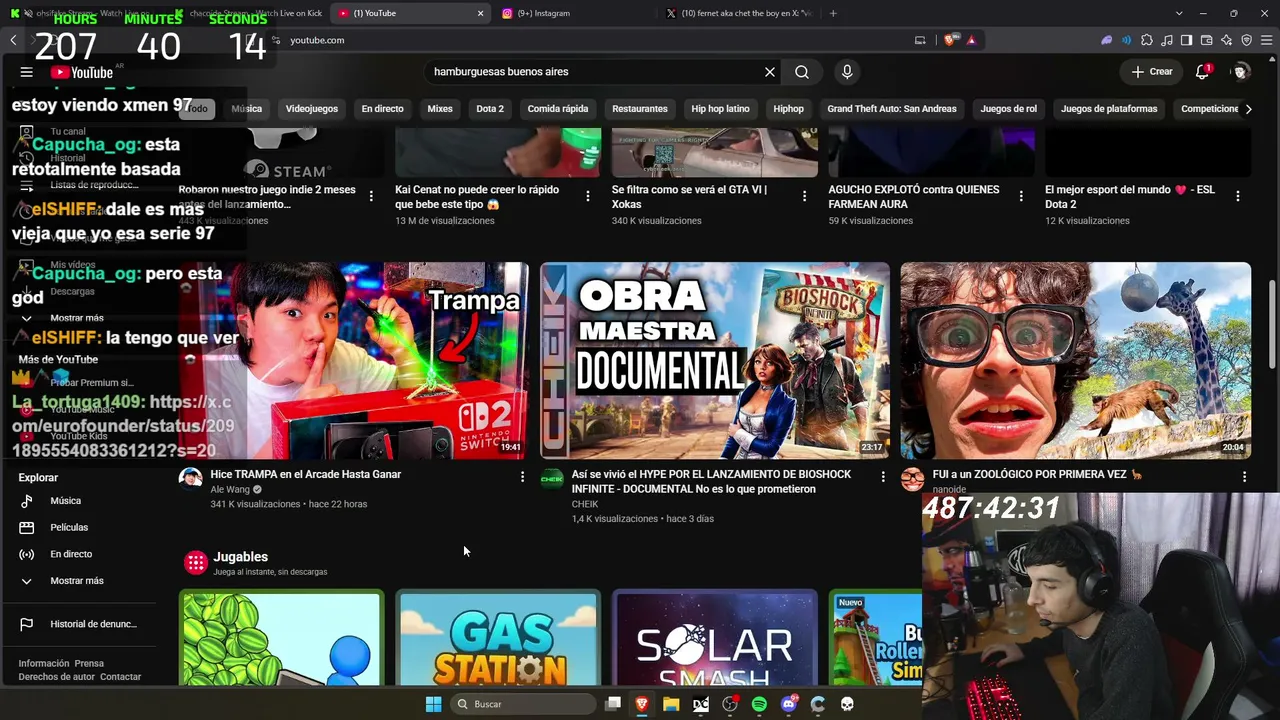Open the CHEIK channel name link
The width and height of the screenshot is (1280, 720).
pyautogui.click(x=585, y=504)
